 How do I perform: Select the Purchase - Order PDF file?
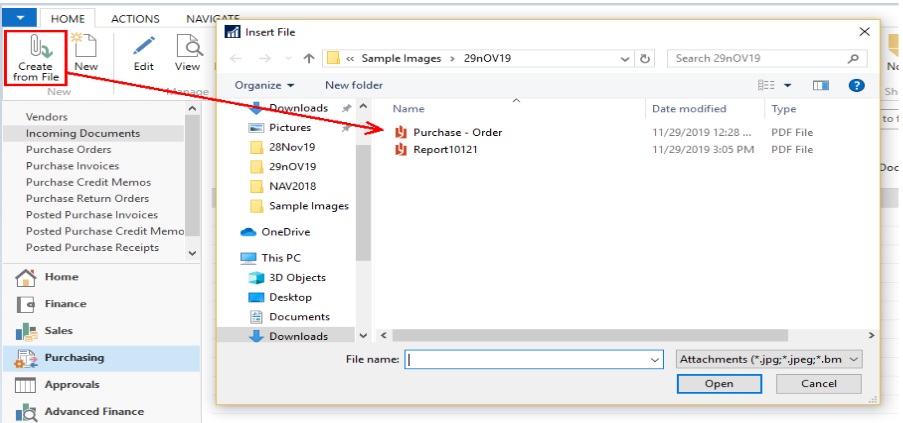pyautogui.click(x=457, y=132)
